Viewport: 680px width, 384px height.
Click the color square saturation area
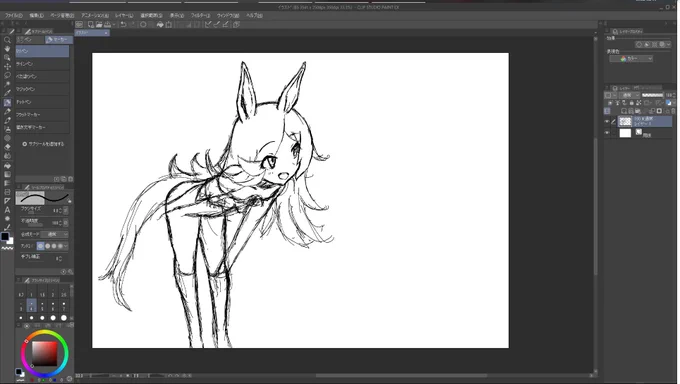pos(45,354)
